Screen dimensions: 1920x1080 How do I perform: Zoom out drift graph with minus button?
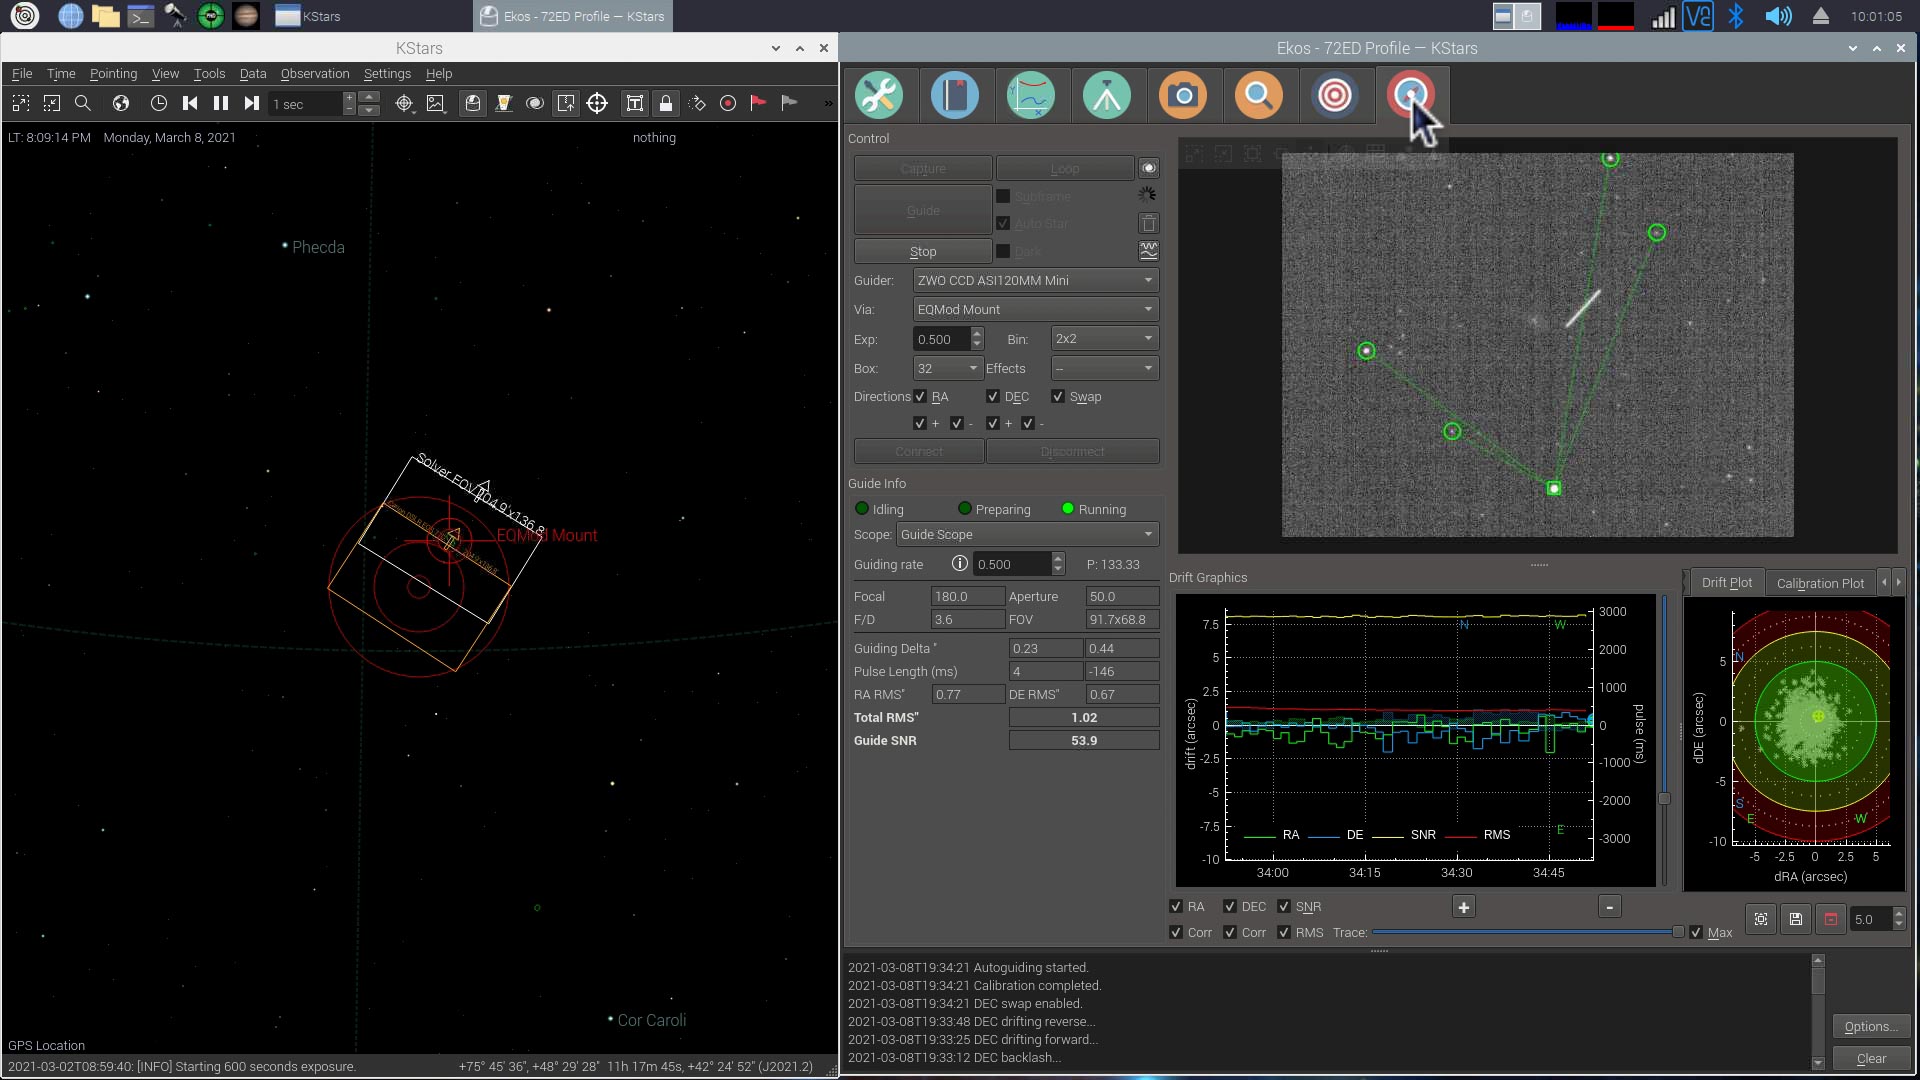tap(1609, 907)
